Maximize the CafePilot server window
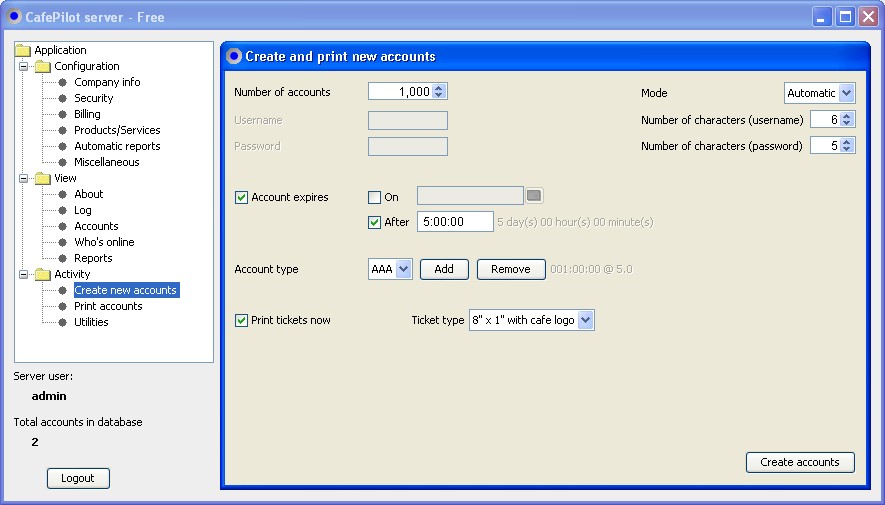This screenshot has height=505, width=885. tap(845, 17)
